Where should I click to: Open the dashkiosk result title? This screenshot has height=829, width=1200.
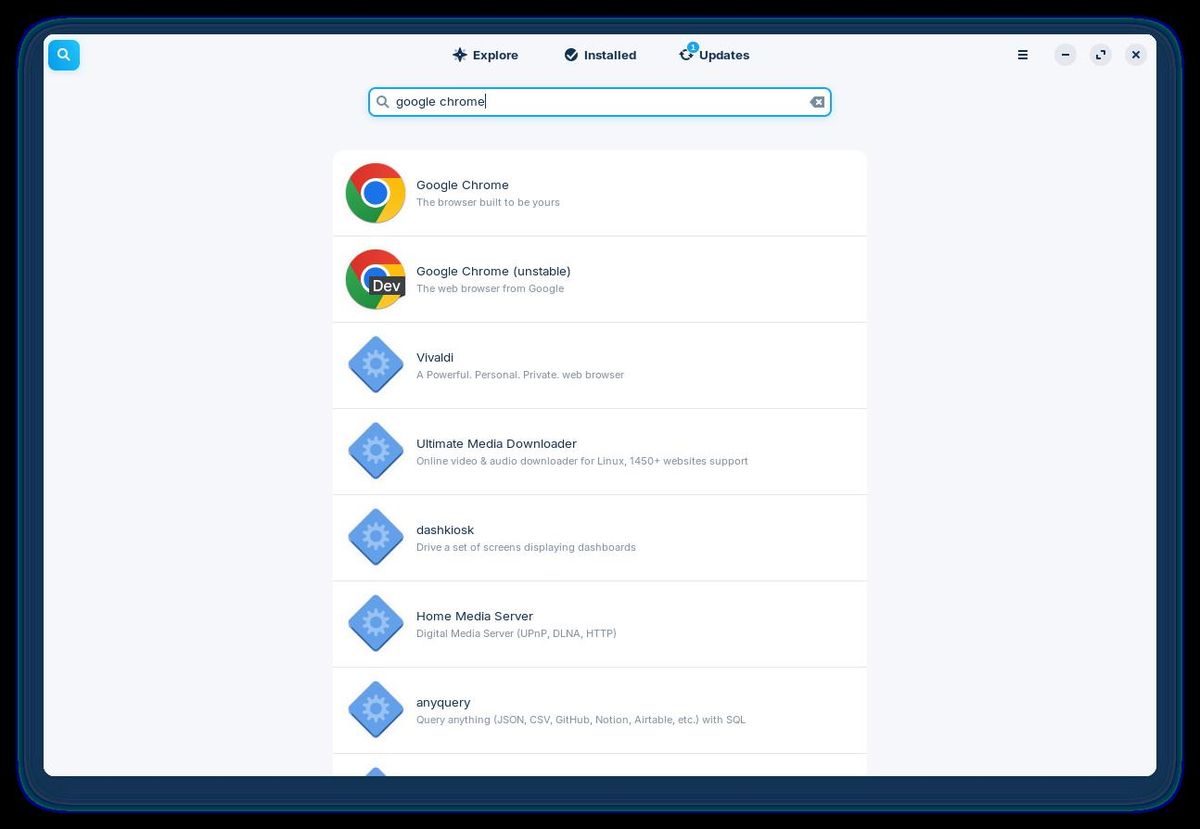click(445, 529)
